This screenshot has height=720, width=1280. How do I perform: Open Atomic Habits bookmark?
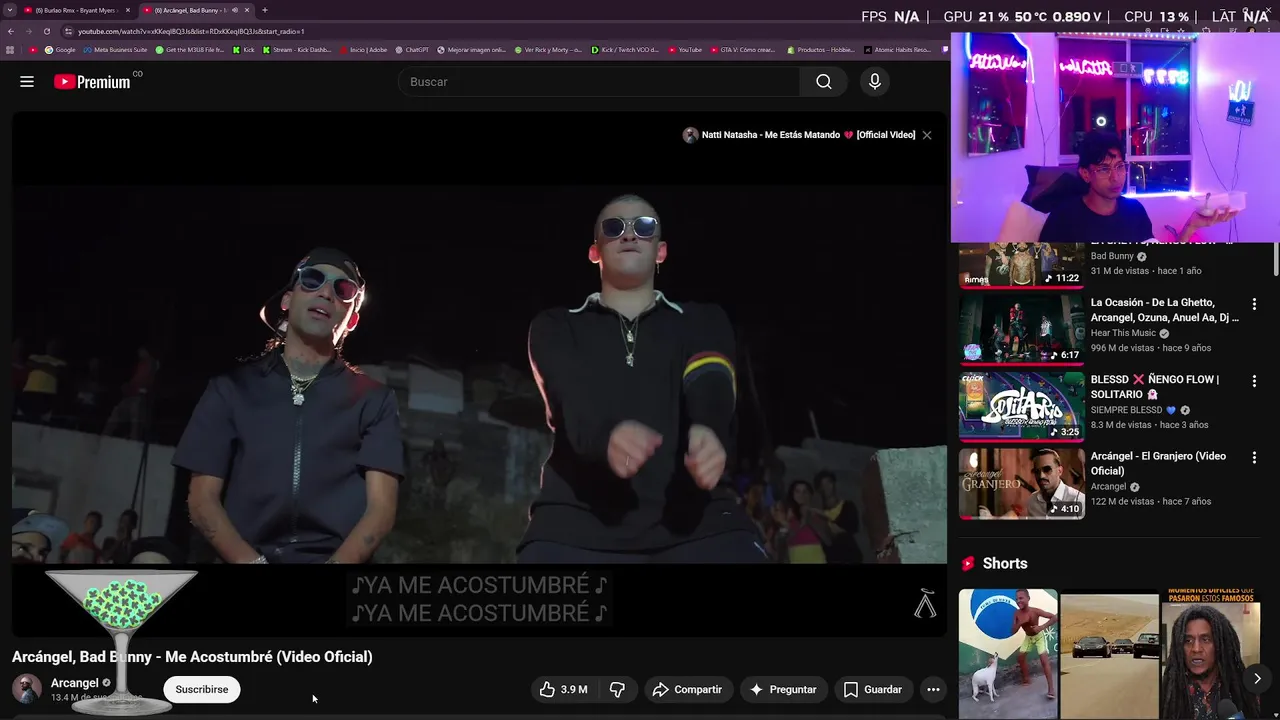pyautogui.click(x=897, y=50)
